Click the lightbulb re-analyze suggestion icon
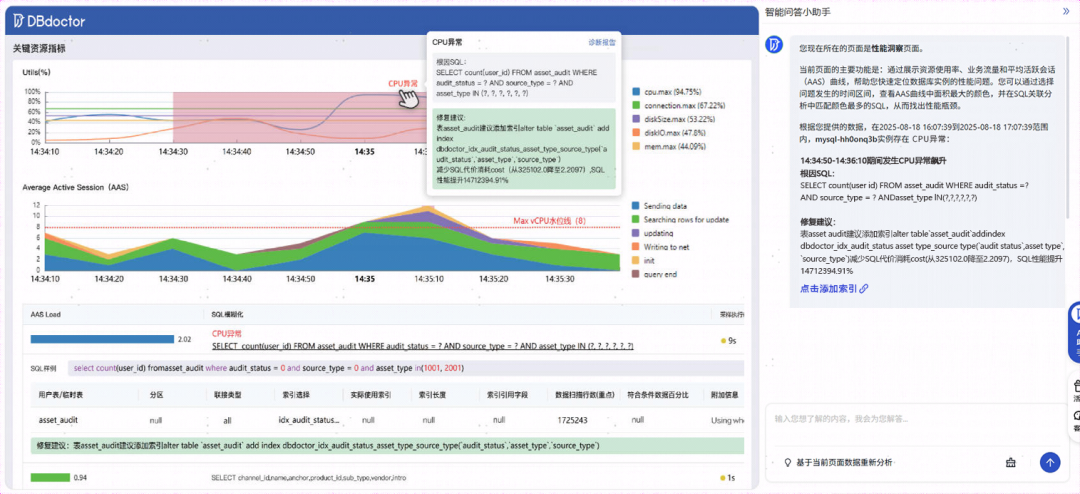Image resolution: width=1080 pixels, height=494 pixels. pos(787,462)
